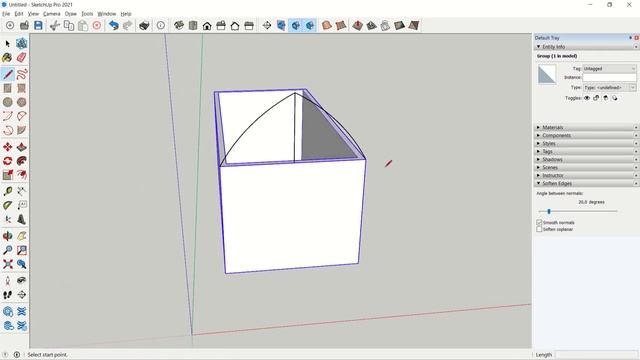
Task: Click the status bar help question icon
Action: 5,355
